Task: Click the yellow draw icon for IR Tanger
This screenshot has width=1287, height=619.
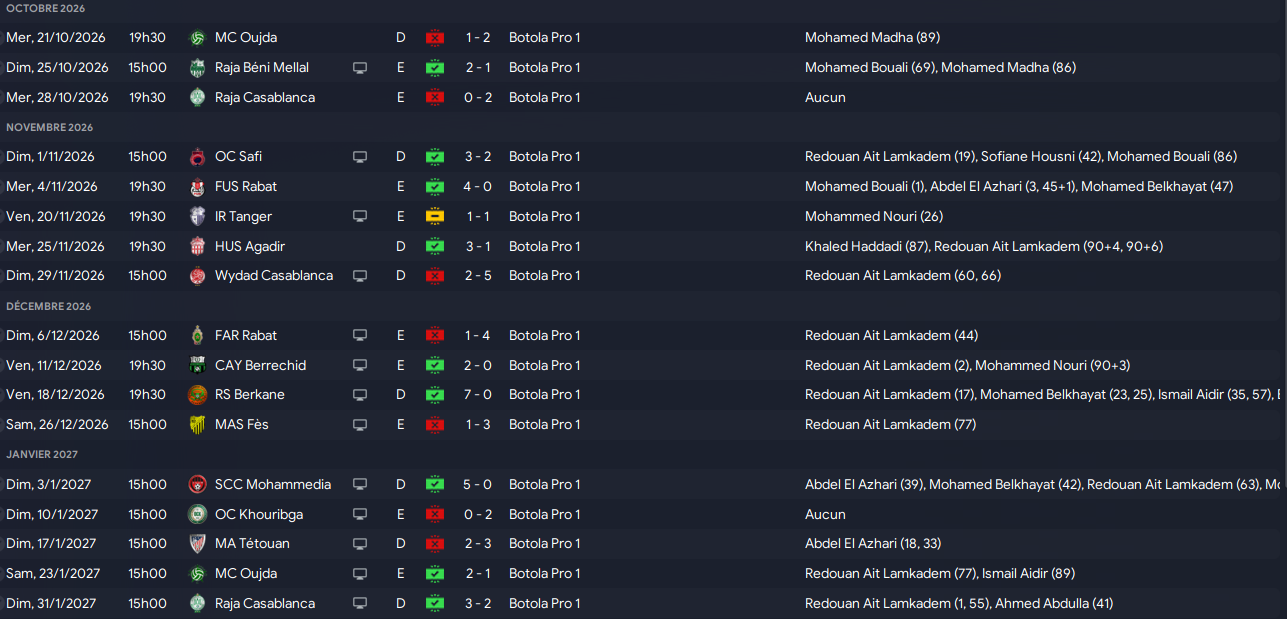Action: pos(434,217)
